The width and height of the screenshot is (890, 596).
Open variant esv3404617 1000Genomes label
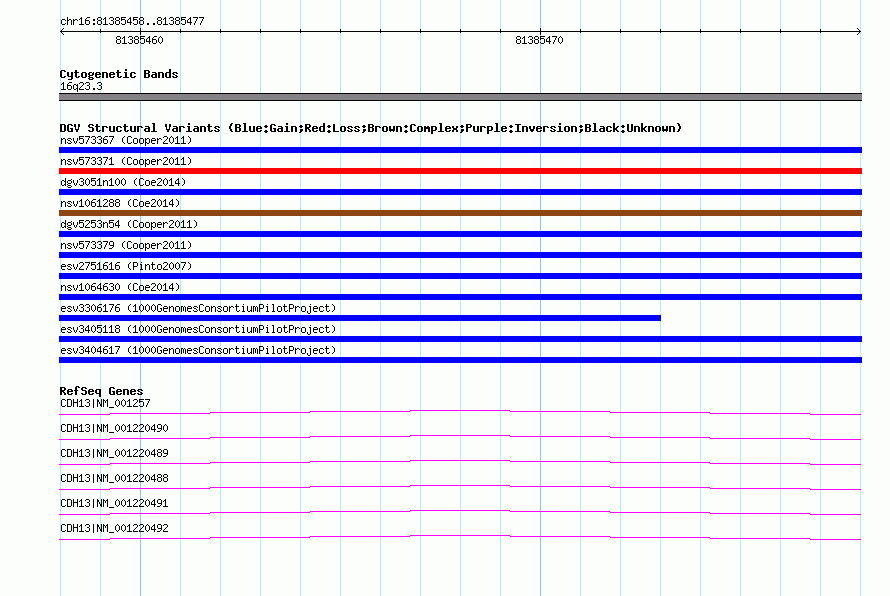coord(198,350)
